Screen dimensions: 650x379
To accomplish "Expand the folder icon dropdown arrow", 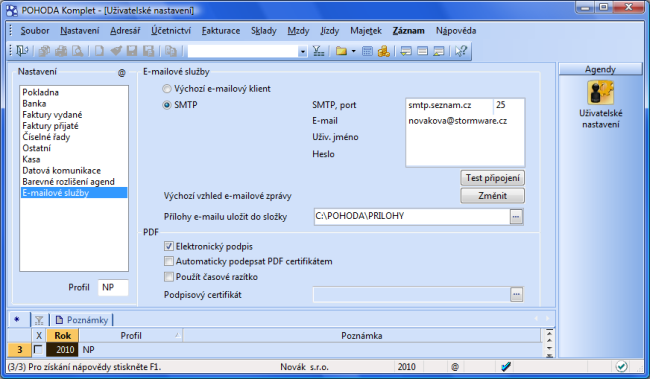I will (x=353, y=51).
